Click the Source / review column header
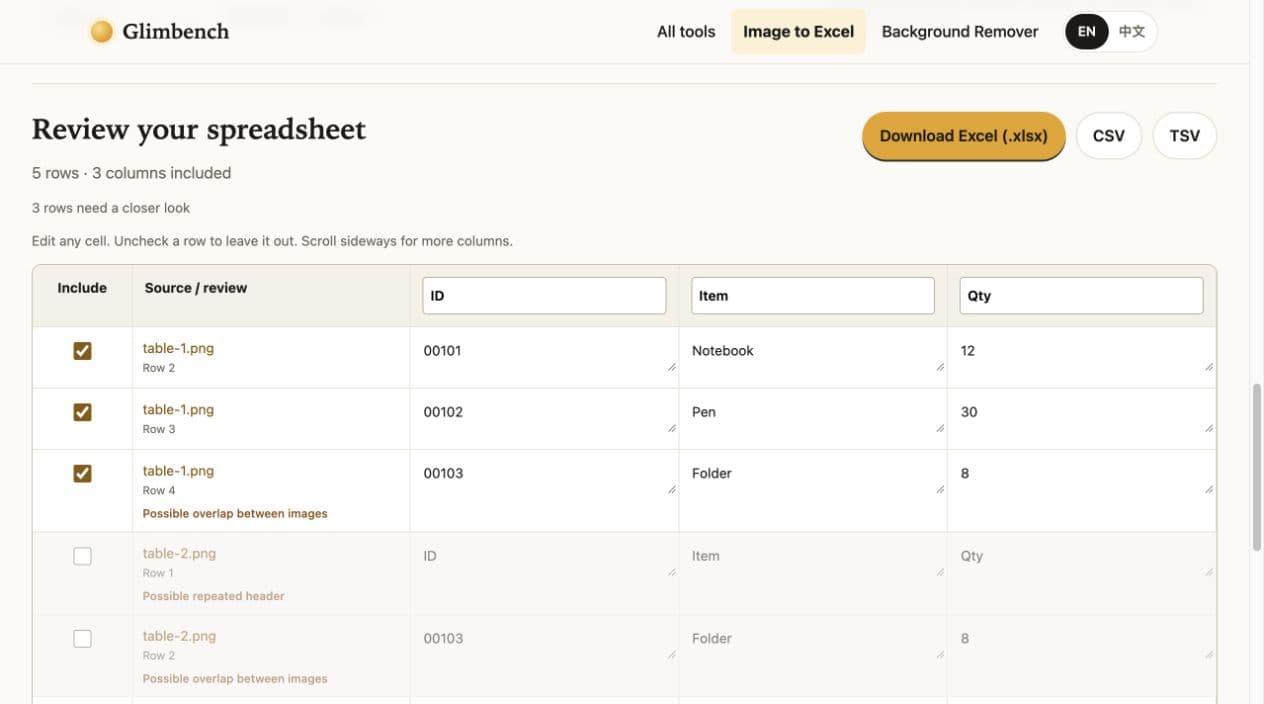Image resolution: width=1264 pixels, height=704 pixels. (196, 288)
